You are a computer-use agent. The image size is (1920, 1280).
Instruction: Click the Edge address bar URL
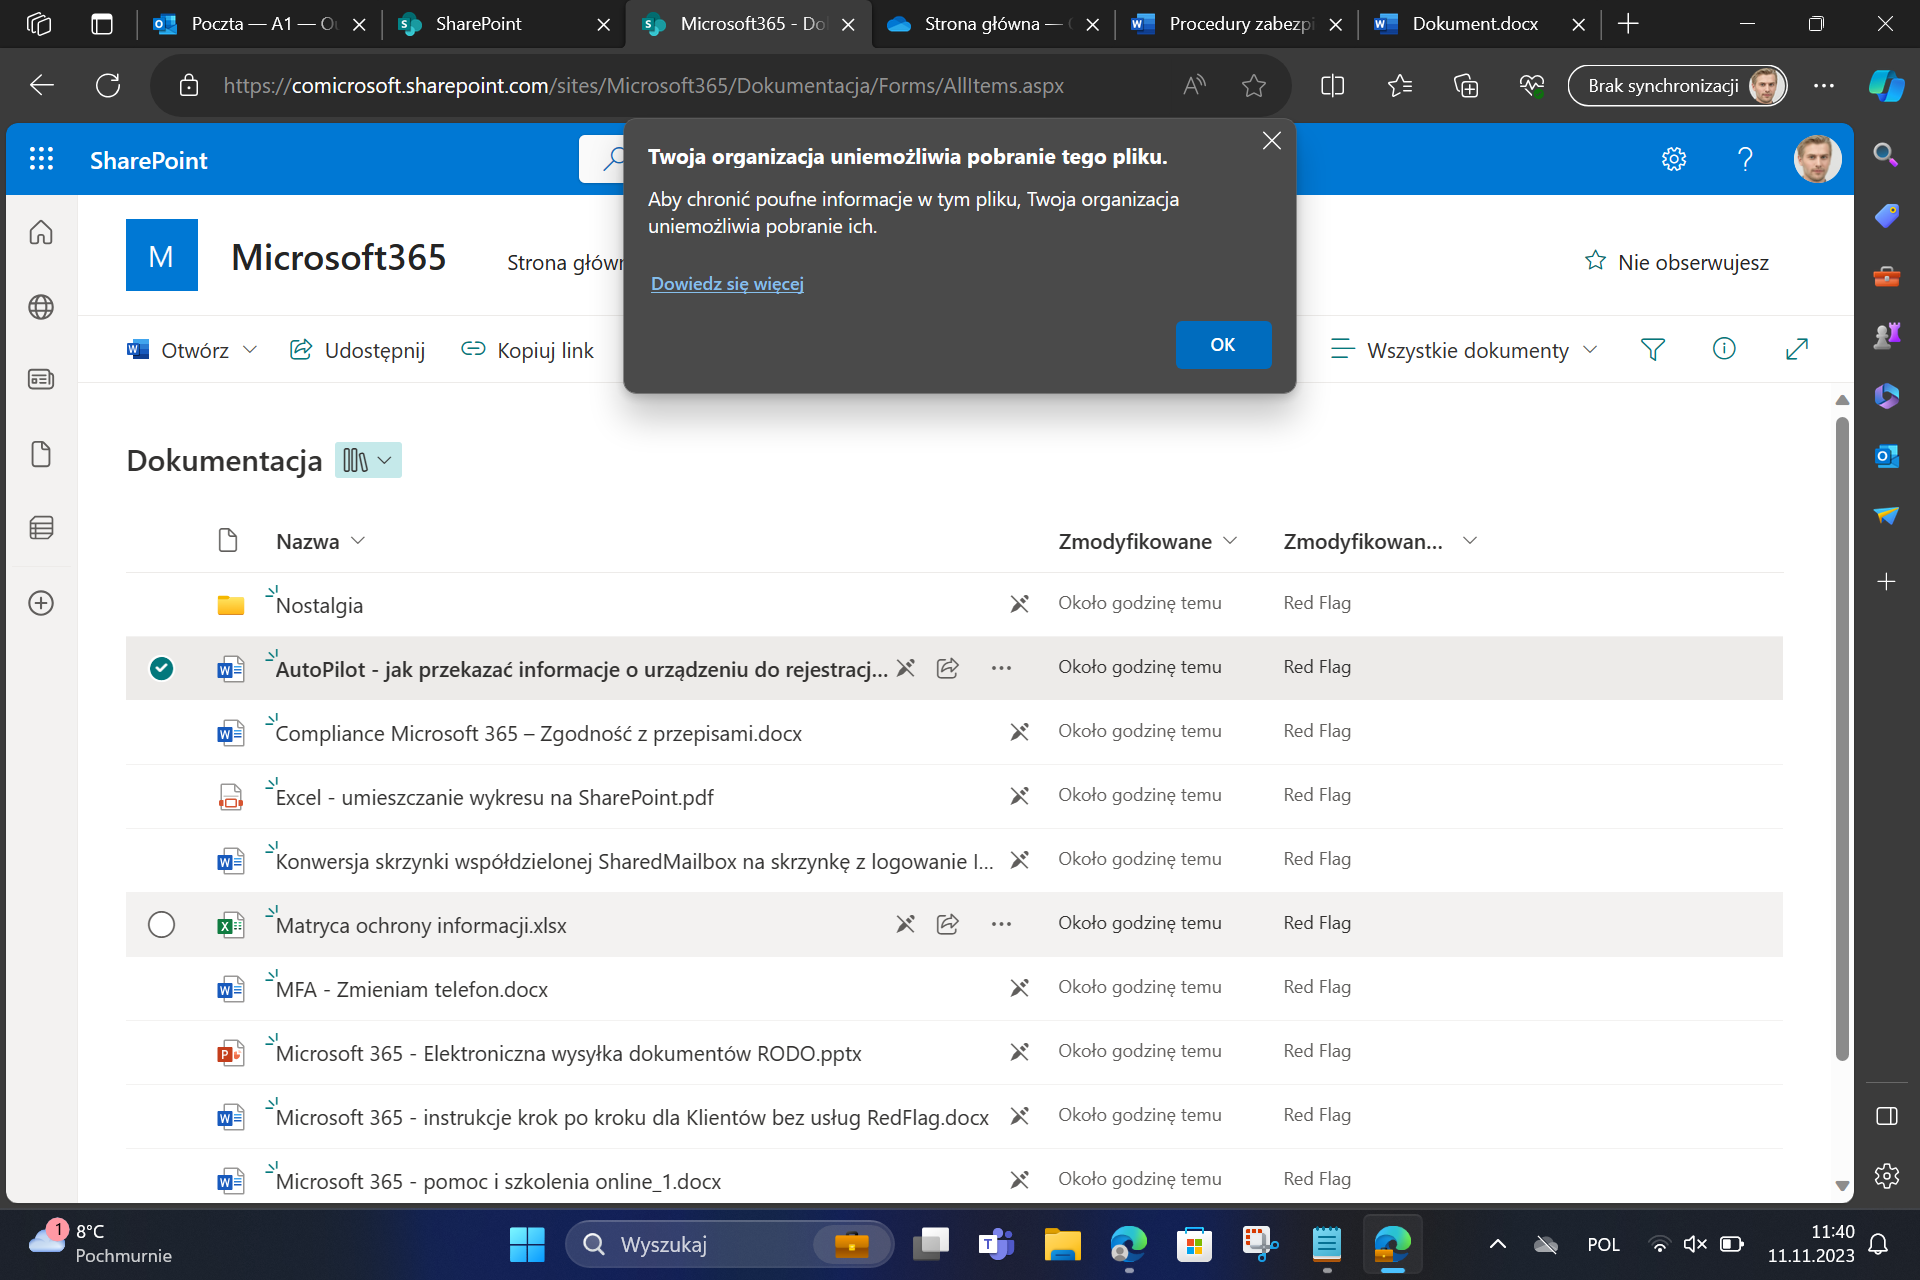click(643, 86)
